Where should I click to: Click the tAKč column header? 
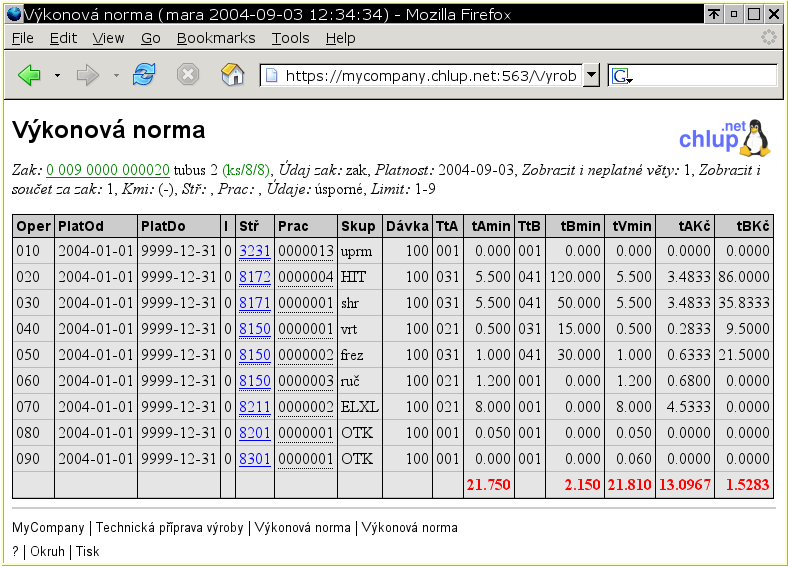pos(685,226)
